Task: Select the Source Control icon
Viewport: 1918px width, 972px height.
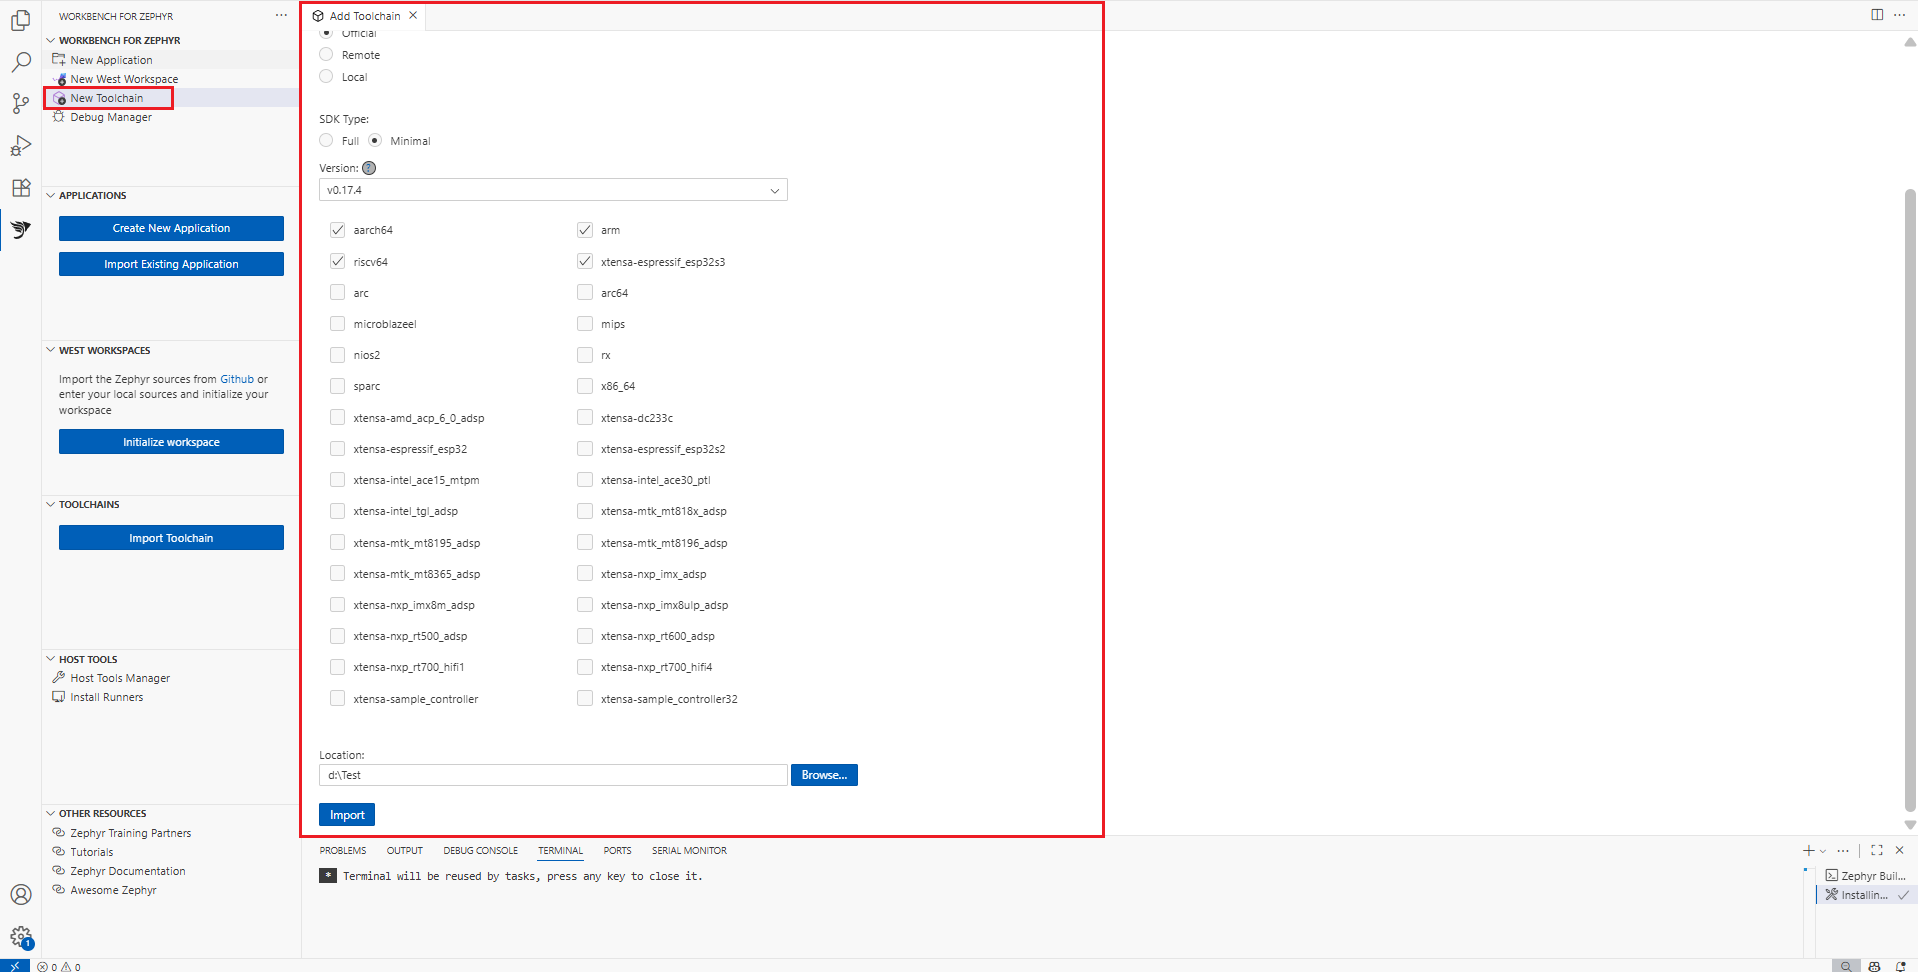Action: pos(20,104)
